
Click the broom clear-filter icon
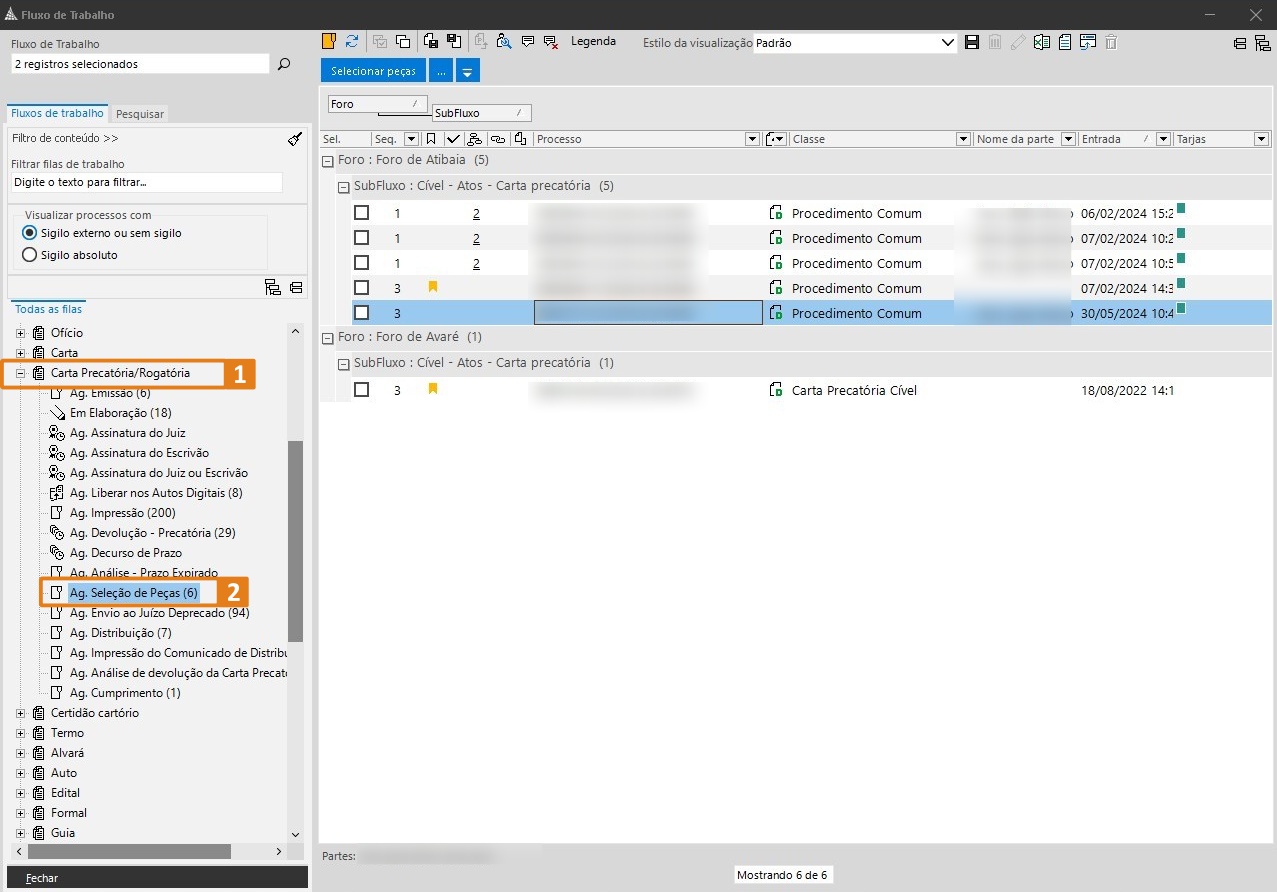point(294,139)
